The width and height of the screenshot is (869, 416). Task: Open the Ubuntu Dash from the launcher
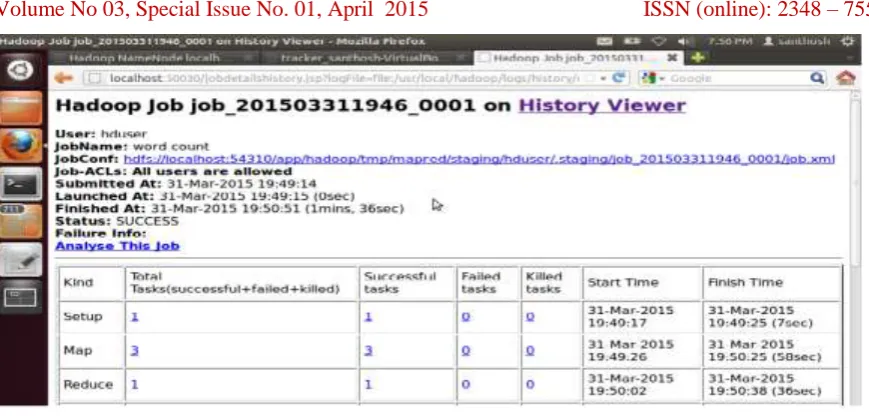tap(21, 70)
